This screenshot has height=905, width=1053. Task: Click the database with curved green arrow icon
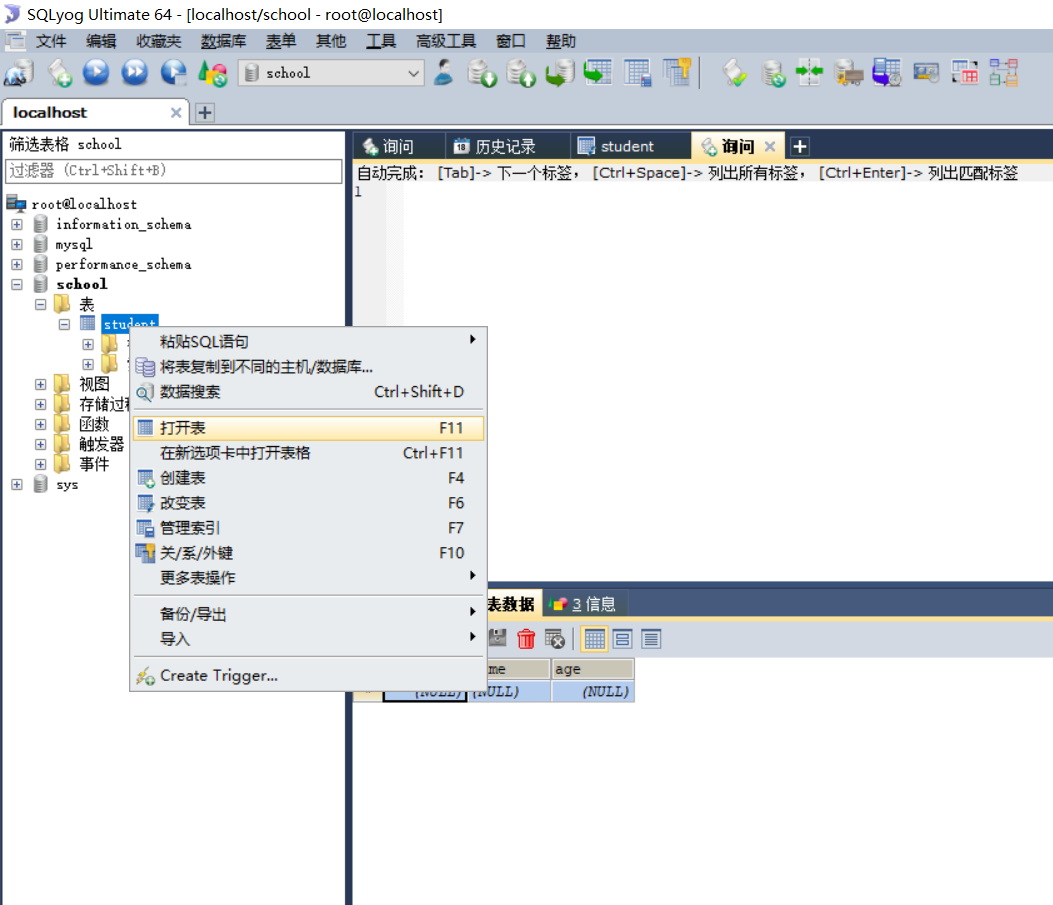(x=560, y=73)
